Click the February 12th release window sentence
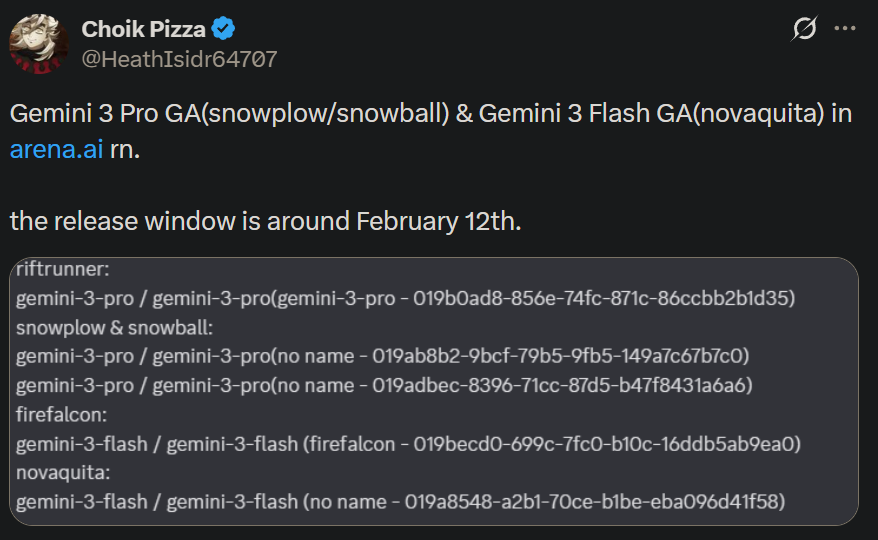The height and width of the screenshot is (540, 878). click(265, 220)
